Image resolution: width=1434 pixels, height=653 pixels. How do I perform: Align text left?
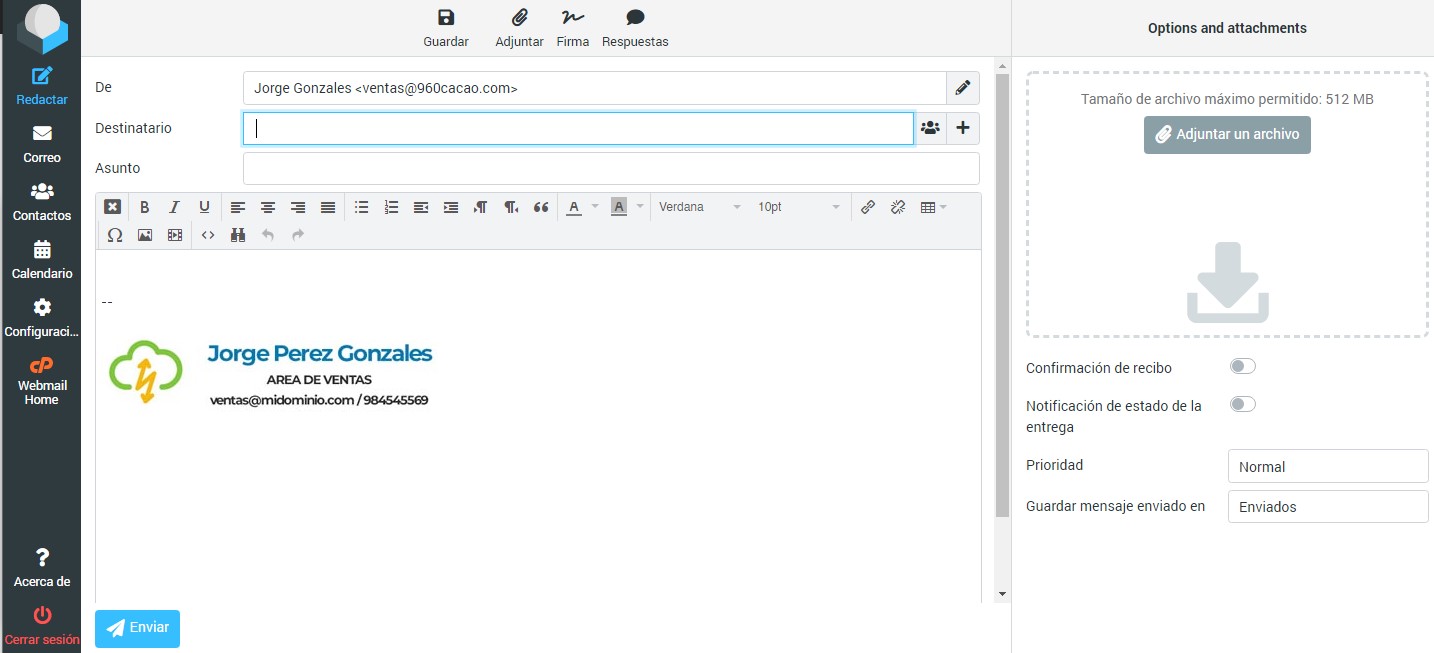238,207
